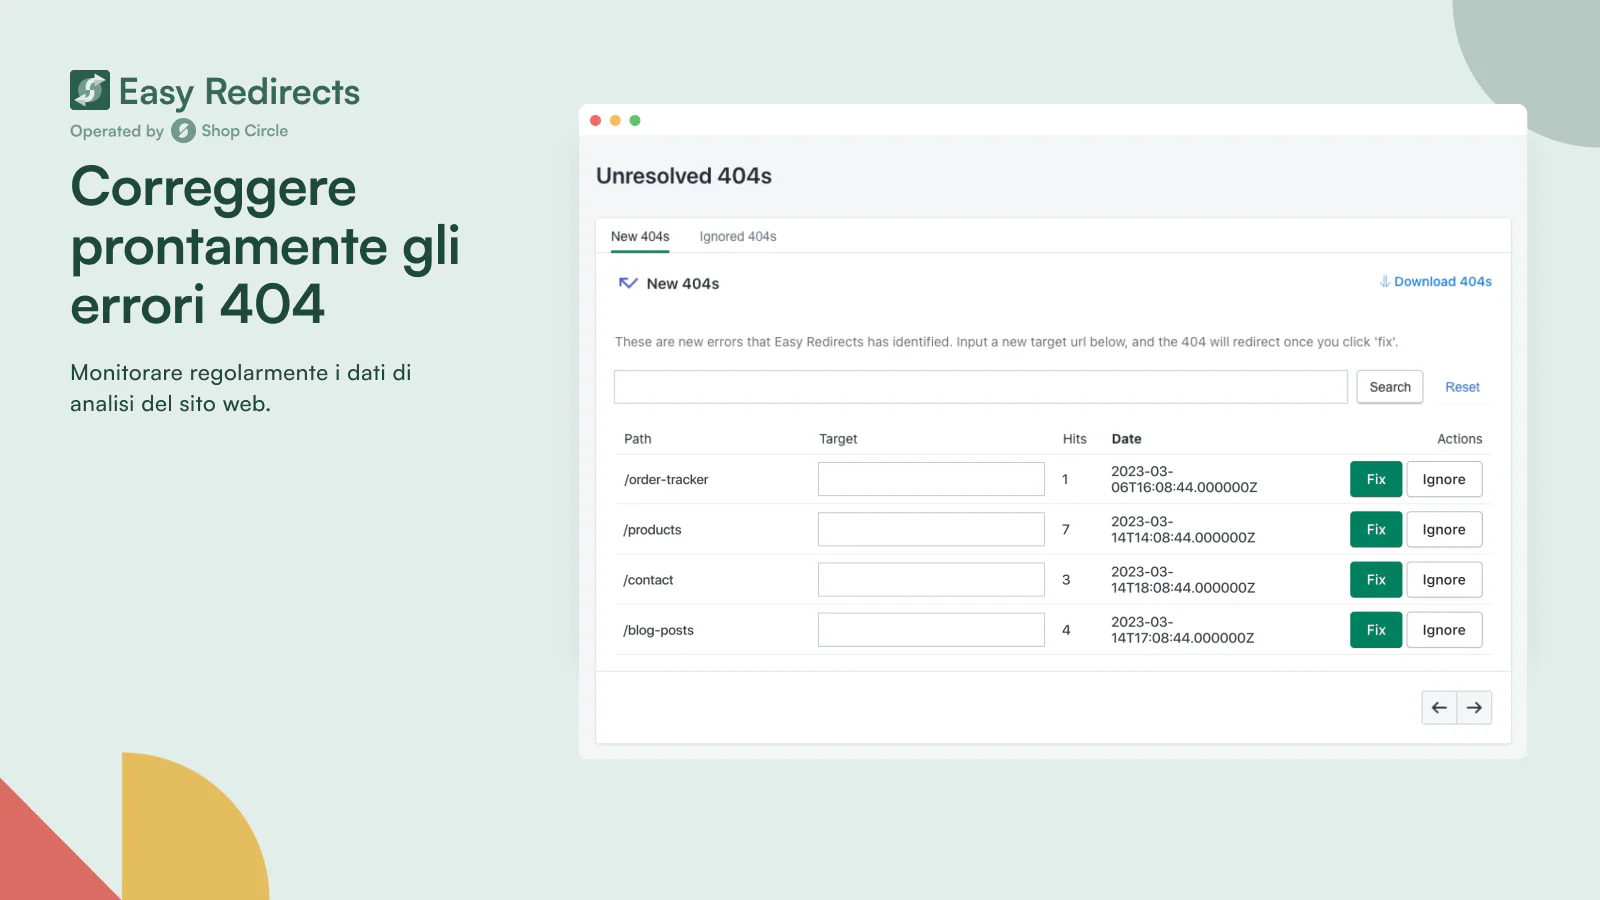Fix the /blog-posts 404

[x=1376, y=629]
